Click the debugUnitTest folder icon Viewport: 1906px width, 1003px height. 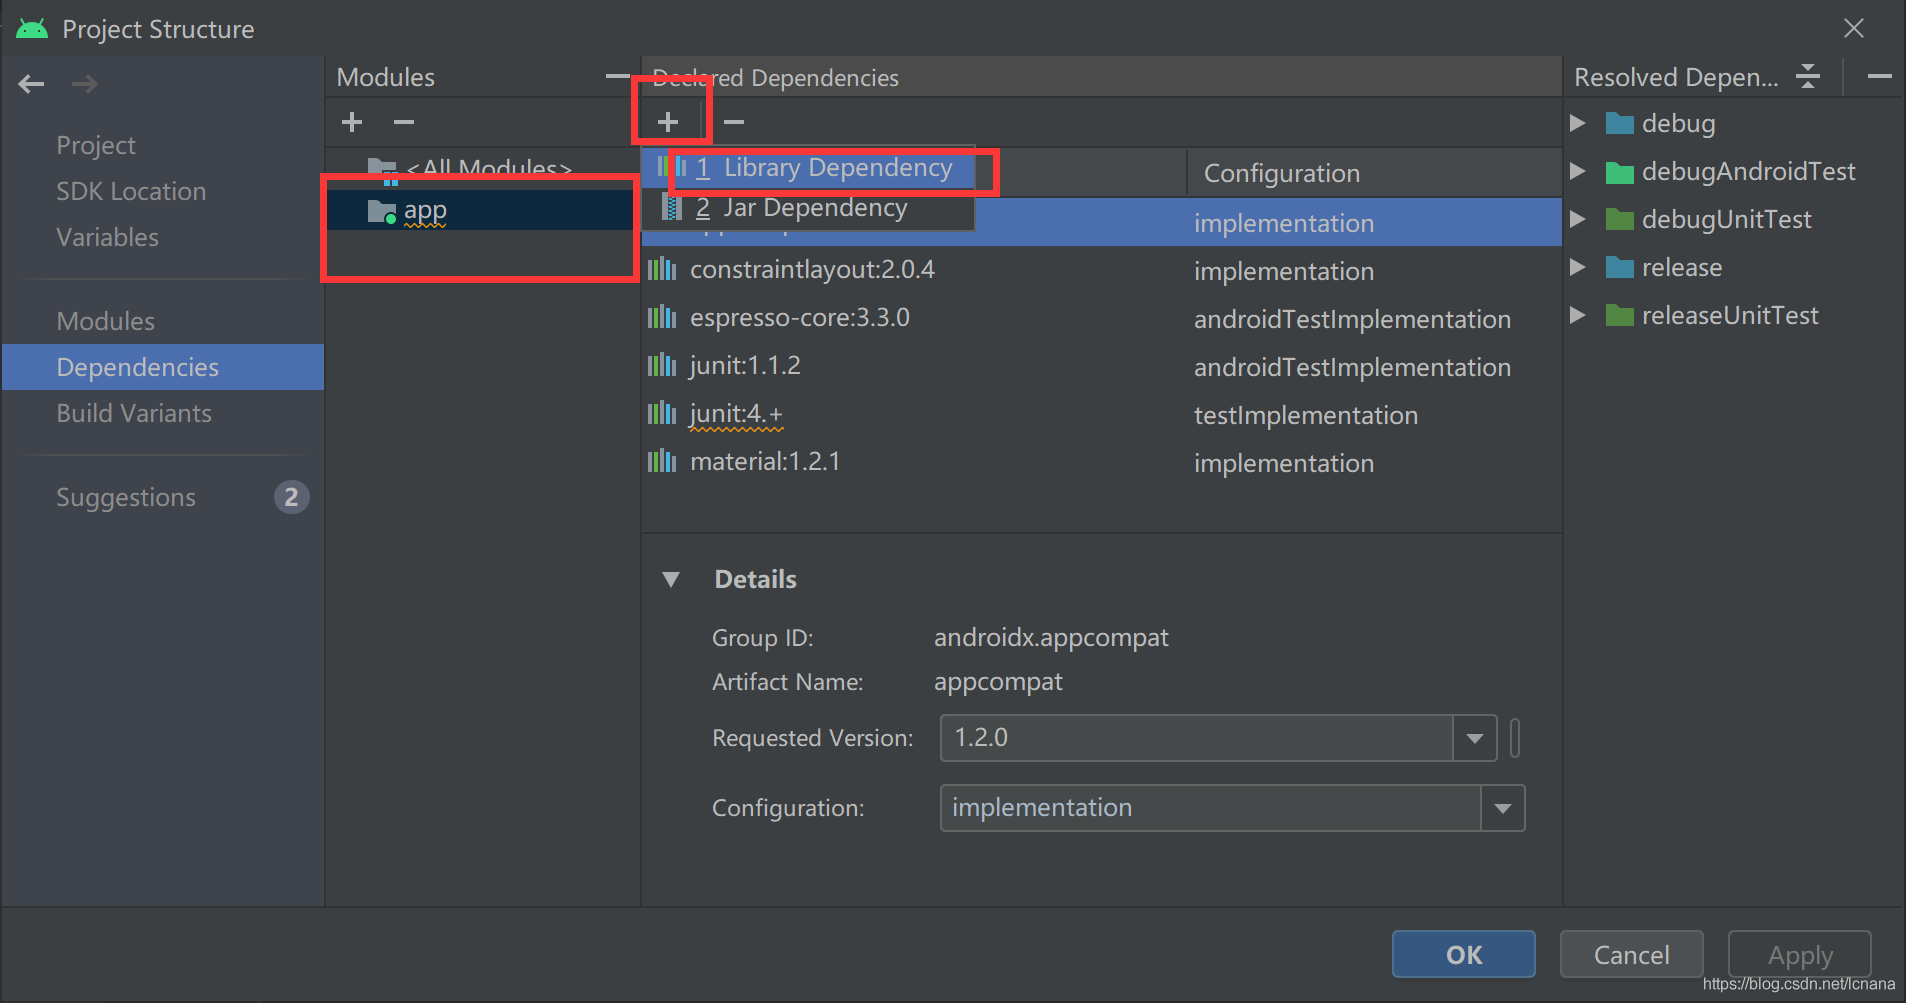(x=1619, y=219)
